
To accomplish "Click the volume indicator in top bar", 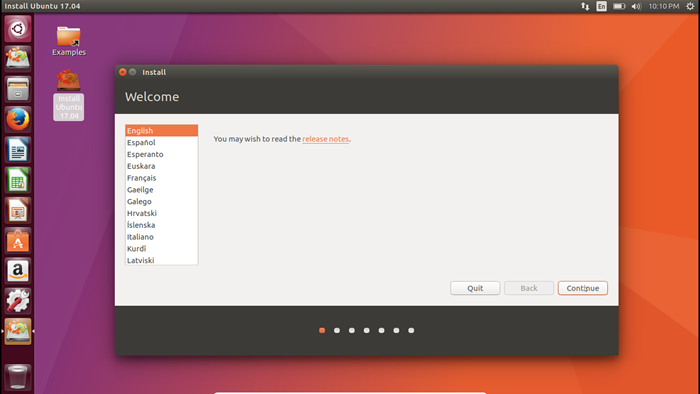I will click(636, 6).
